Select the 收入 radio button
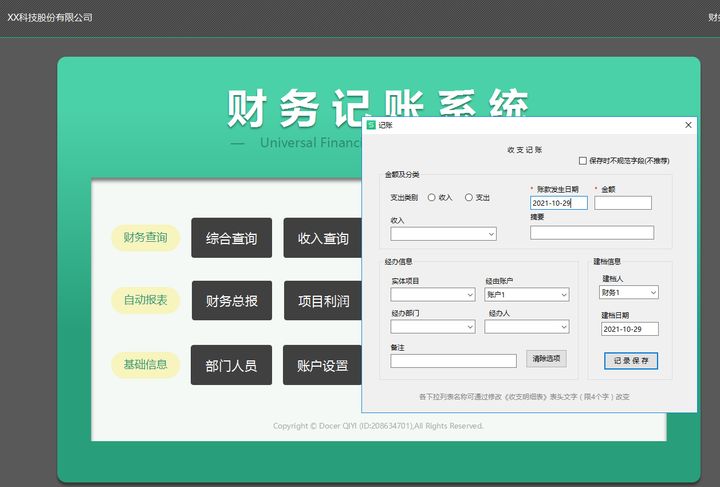The width and height of the screenshot is (720, 487). [431, 197]
